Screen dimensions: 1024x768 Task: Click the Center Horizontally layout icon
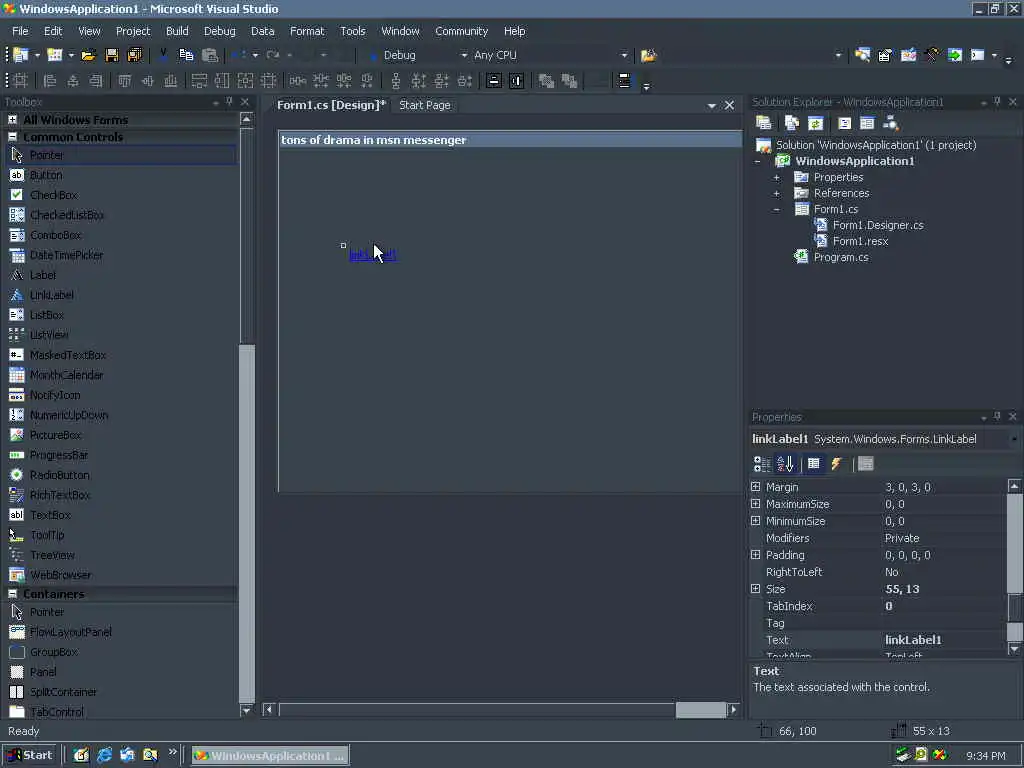pyautogui.click(x=494, y=81)
